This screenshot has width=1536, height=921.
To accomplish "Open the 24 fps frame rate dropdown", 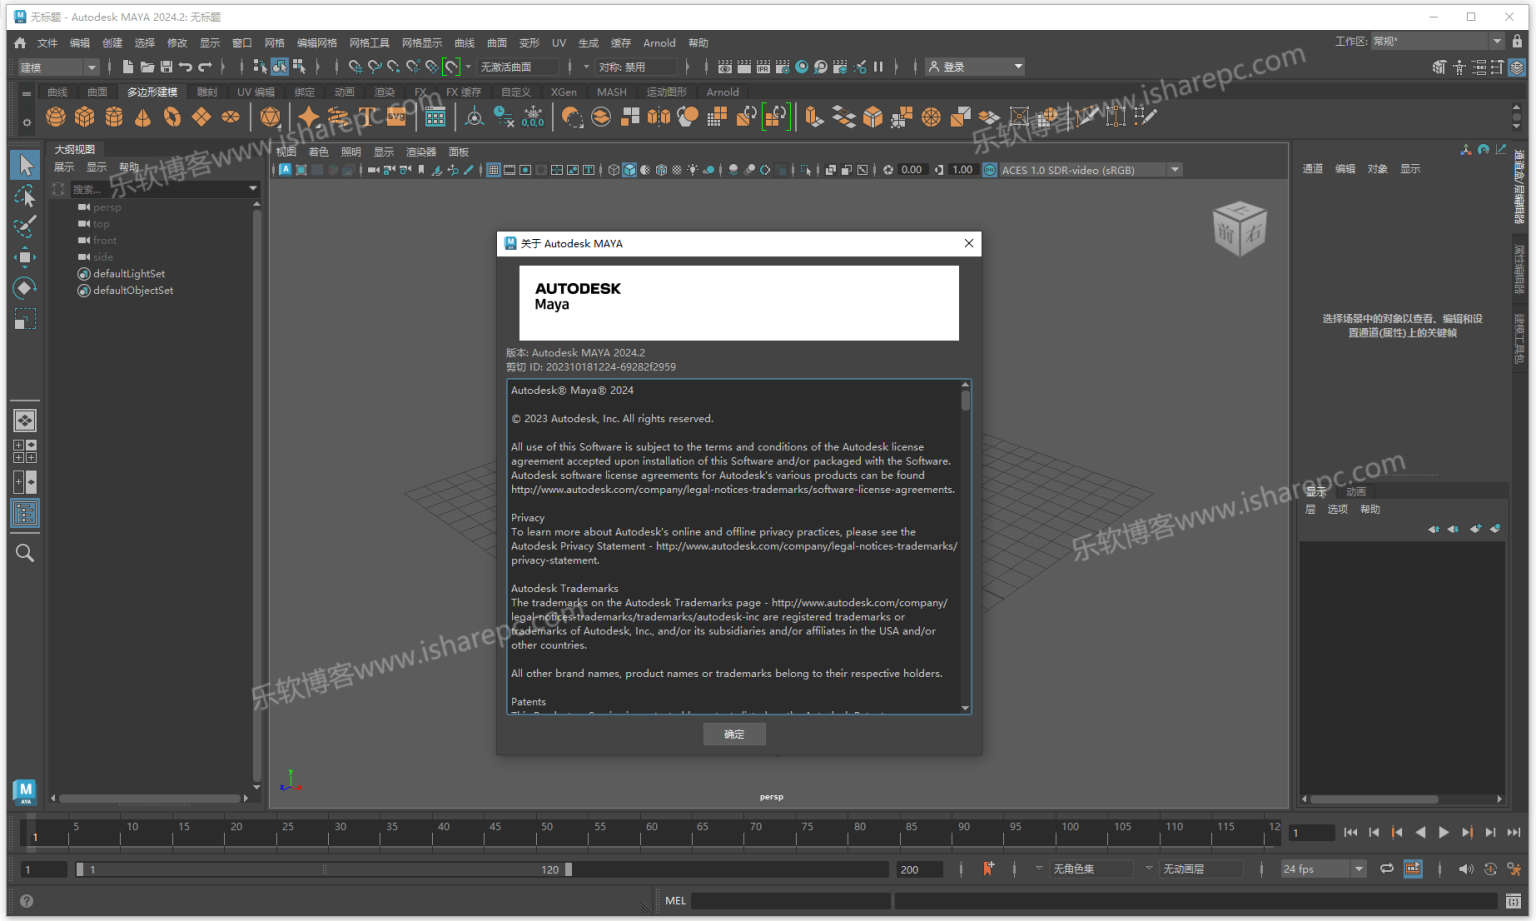I will click(x=1324, y=869).
